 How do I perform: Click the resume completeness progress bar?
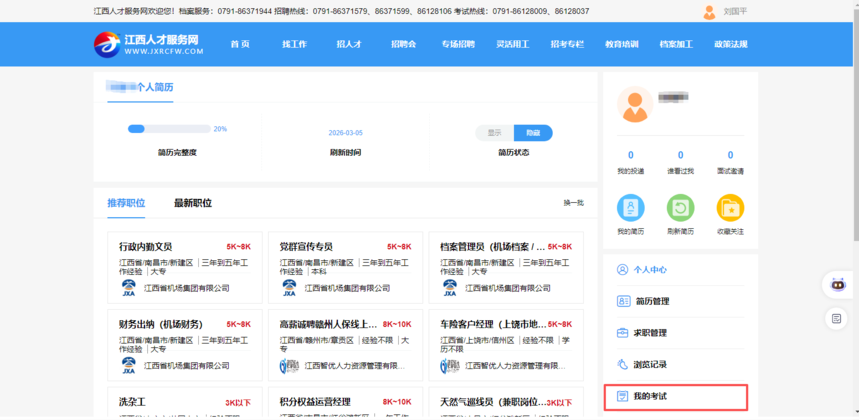[169, 129]
